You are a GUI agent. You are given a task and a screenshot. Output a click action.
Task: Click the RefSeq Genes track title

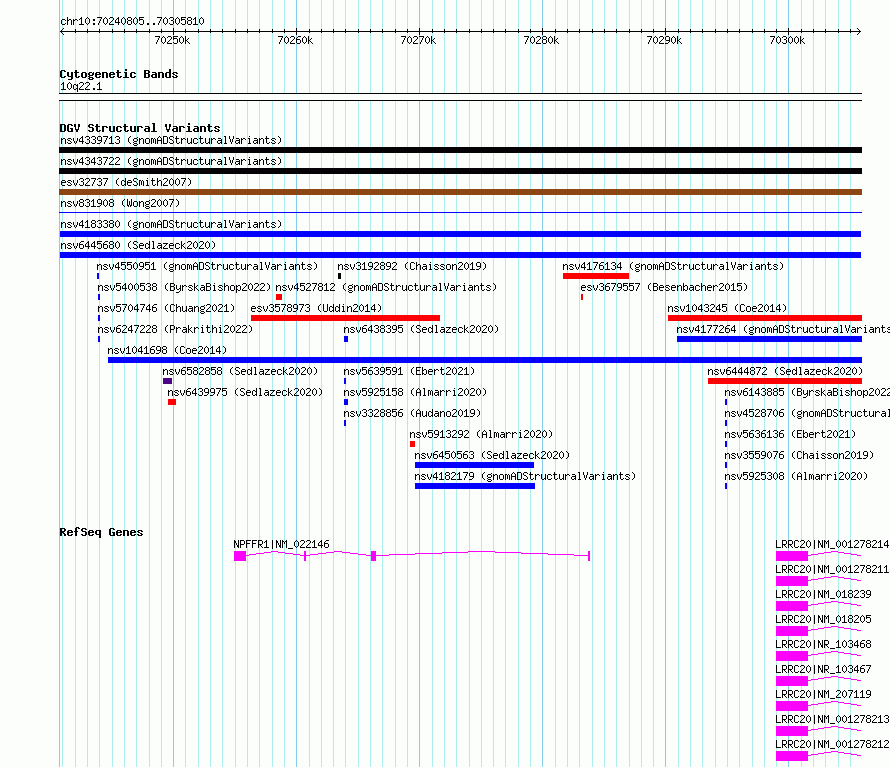[101, 533]
